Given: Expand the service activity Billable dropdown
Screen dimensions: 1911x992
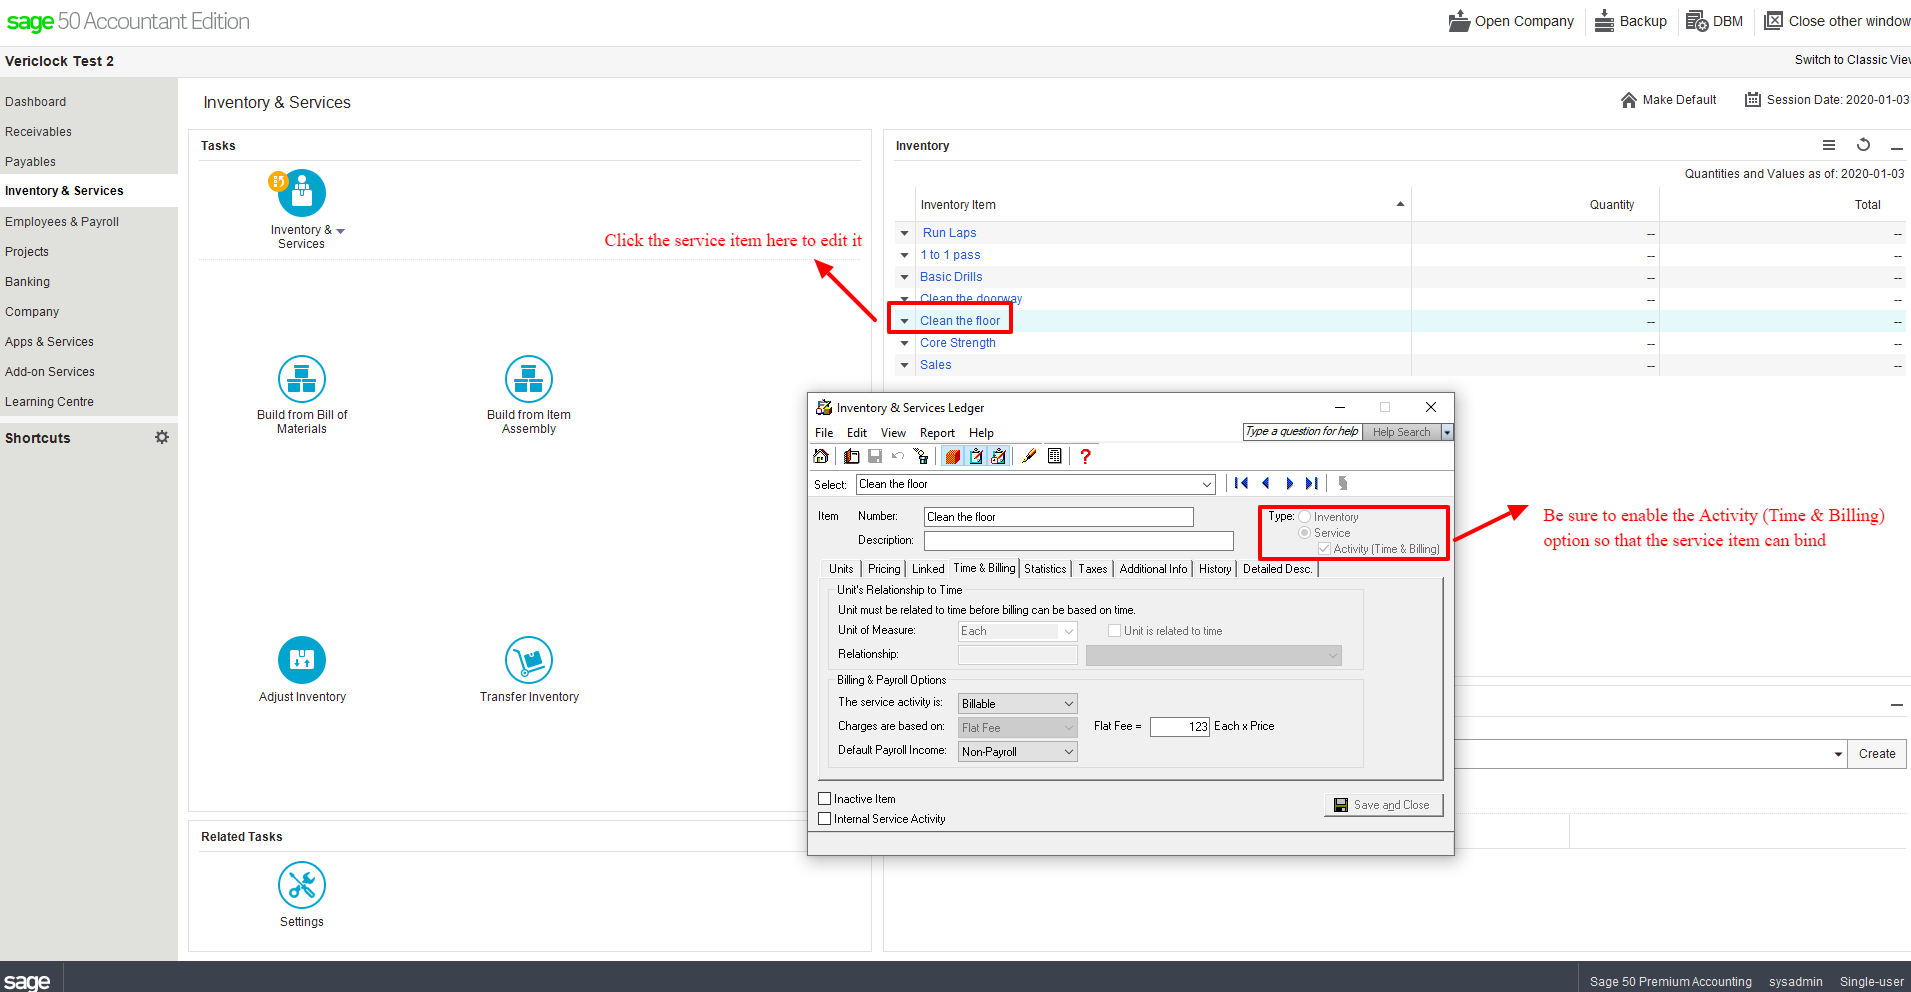Looking at the screenshot, I should coord(1018,704).
